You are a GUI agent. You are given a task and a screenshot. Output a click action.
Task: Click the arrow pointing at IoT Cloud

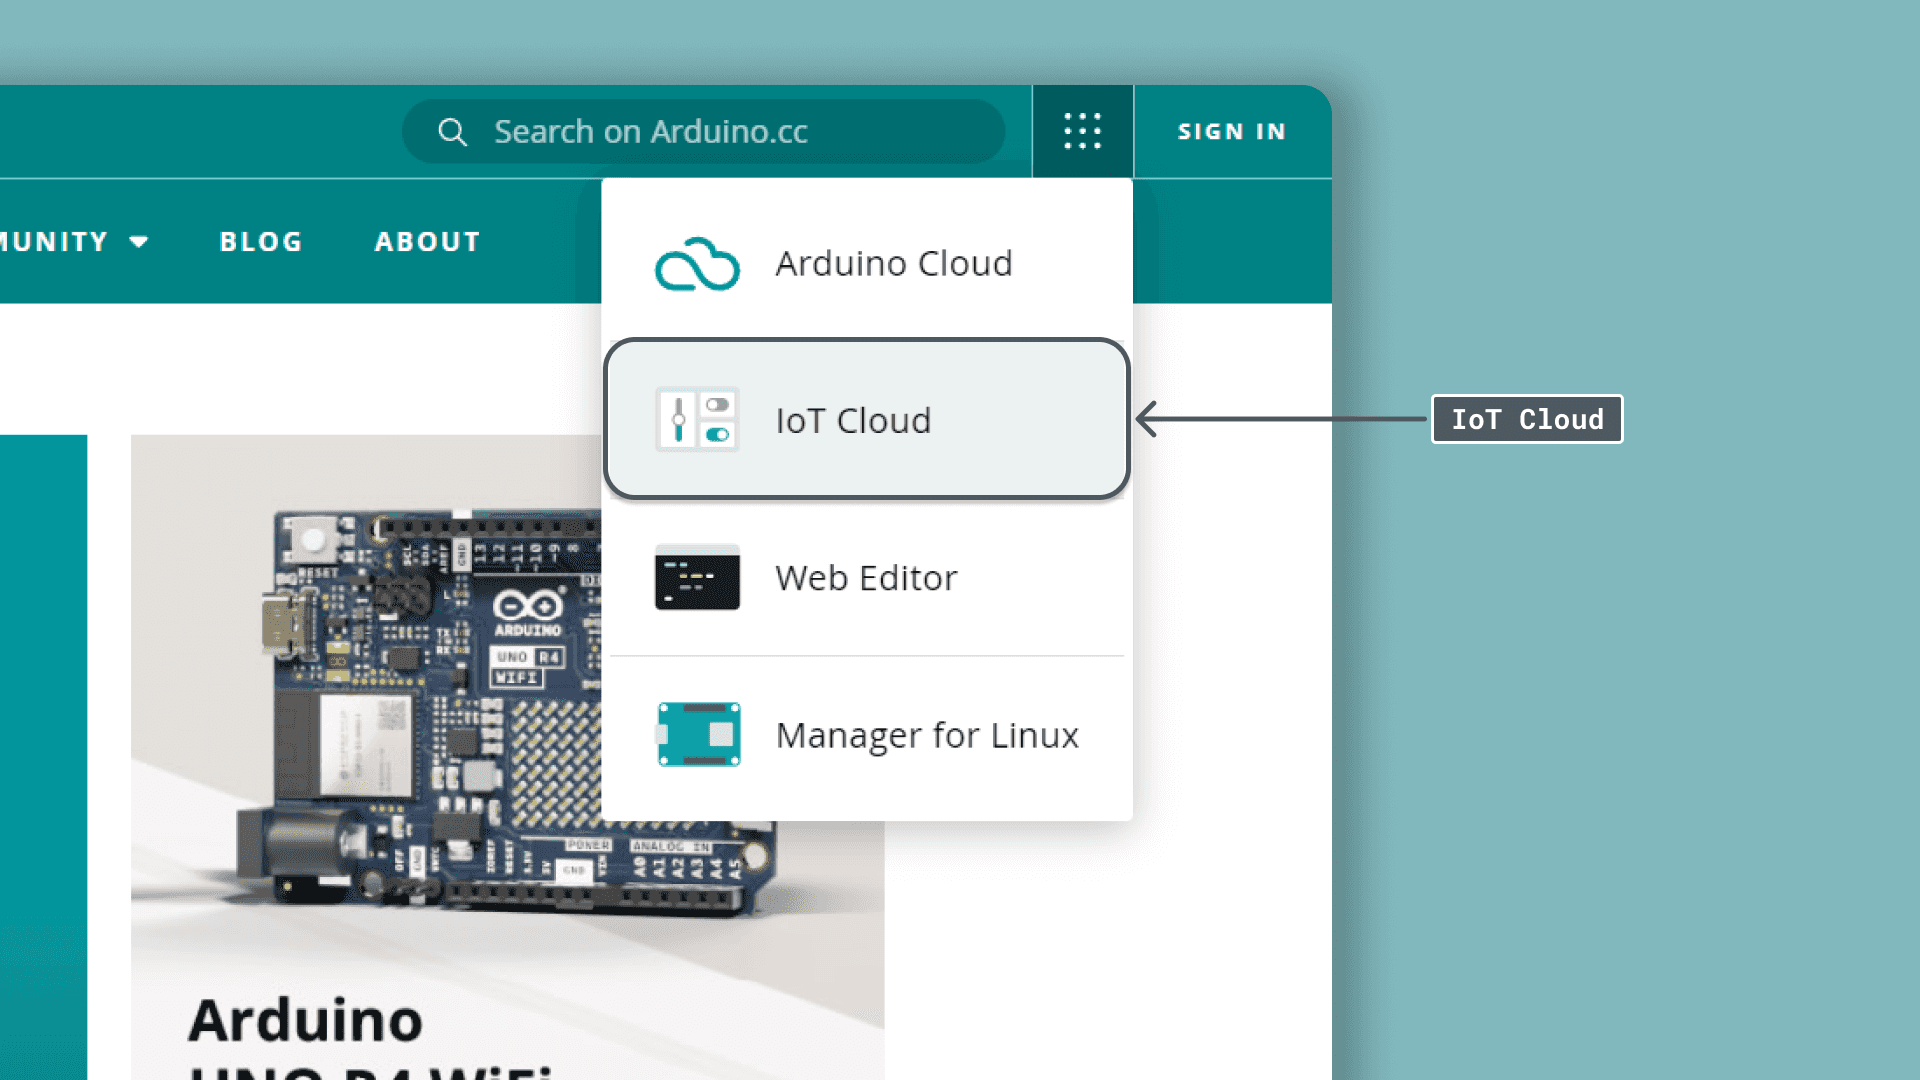[1280, 419]
